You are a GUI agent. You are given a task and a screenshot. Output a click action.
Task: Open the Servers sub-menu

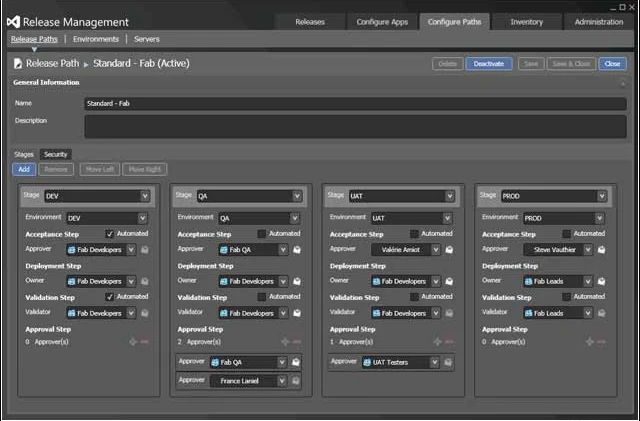[x=147, y=39]
